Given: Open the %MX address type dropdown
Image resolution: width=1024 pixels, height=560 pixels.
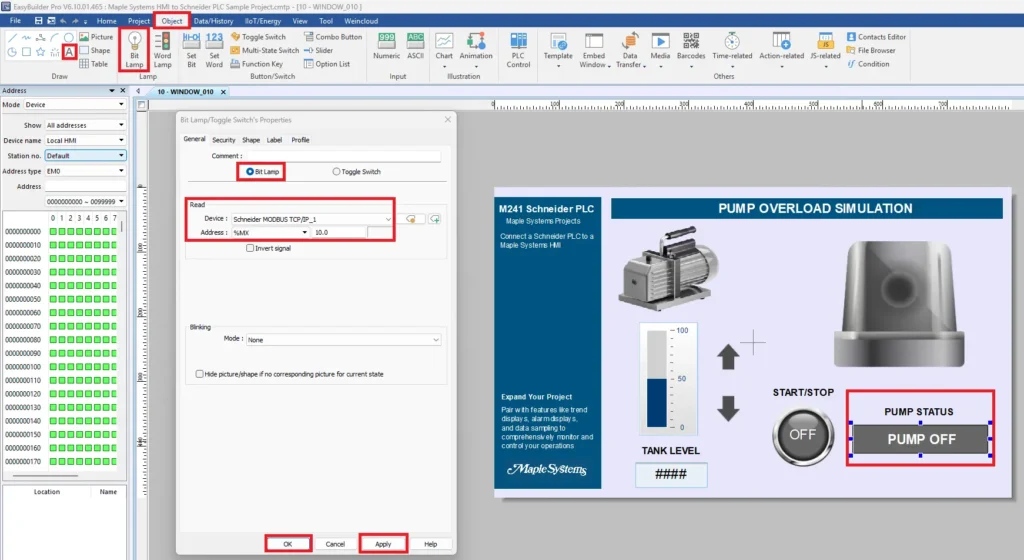Looking at the screenshot, I should pos(270,232).
